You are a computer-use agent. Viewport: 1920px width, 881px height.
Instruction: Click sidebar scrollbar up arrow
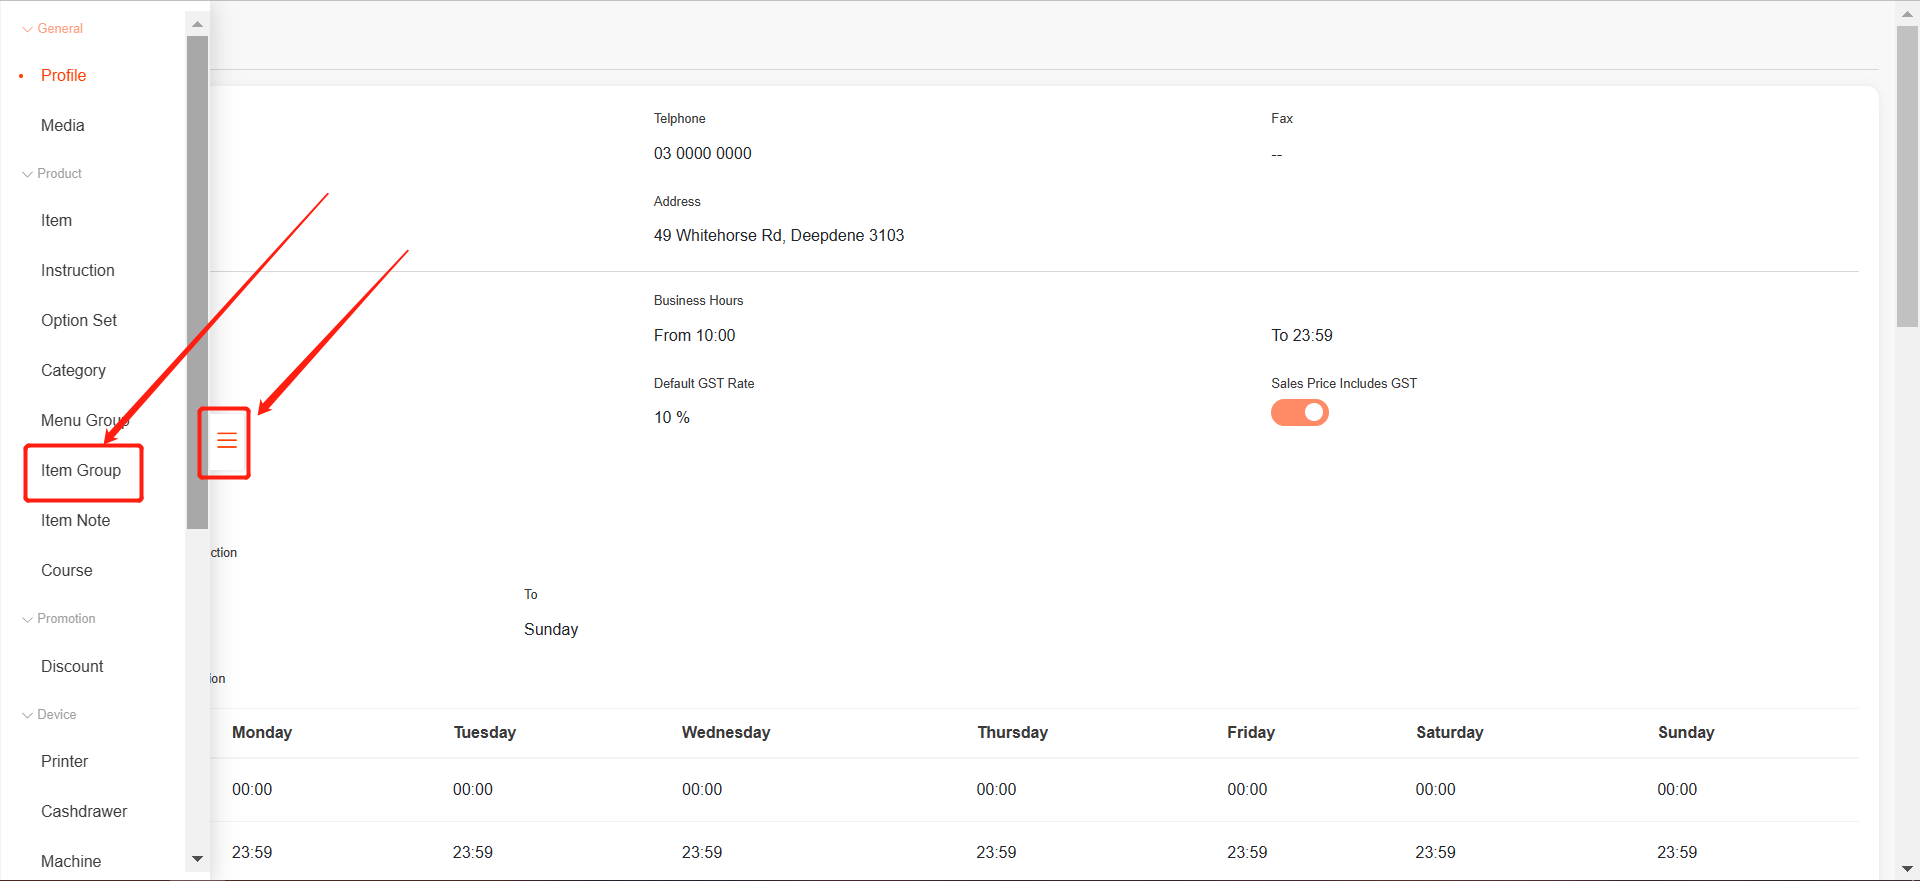pyautogui.click(x=197, y=24)
